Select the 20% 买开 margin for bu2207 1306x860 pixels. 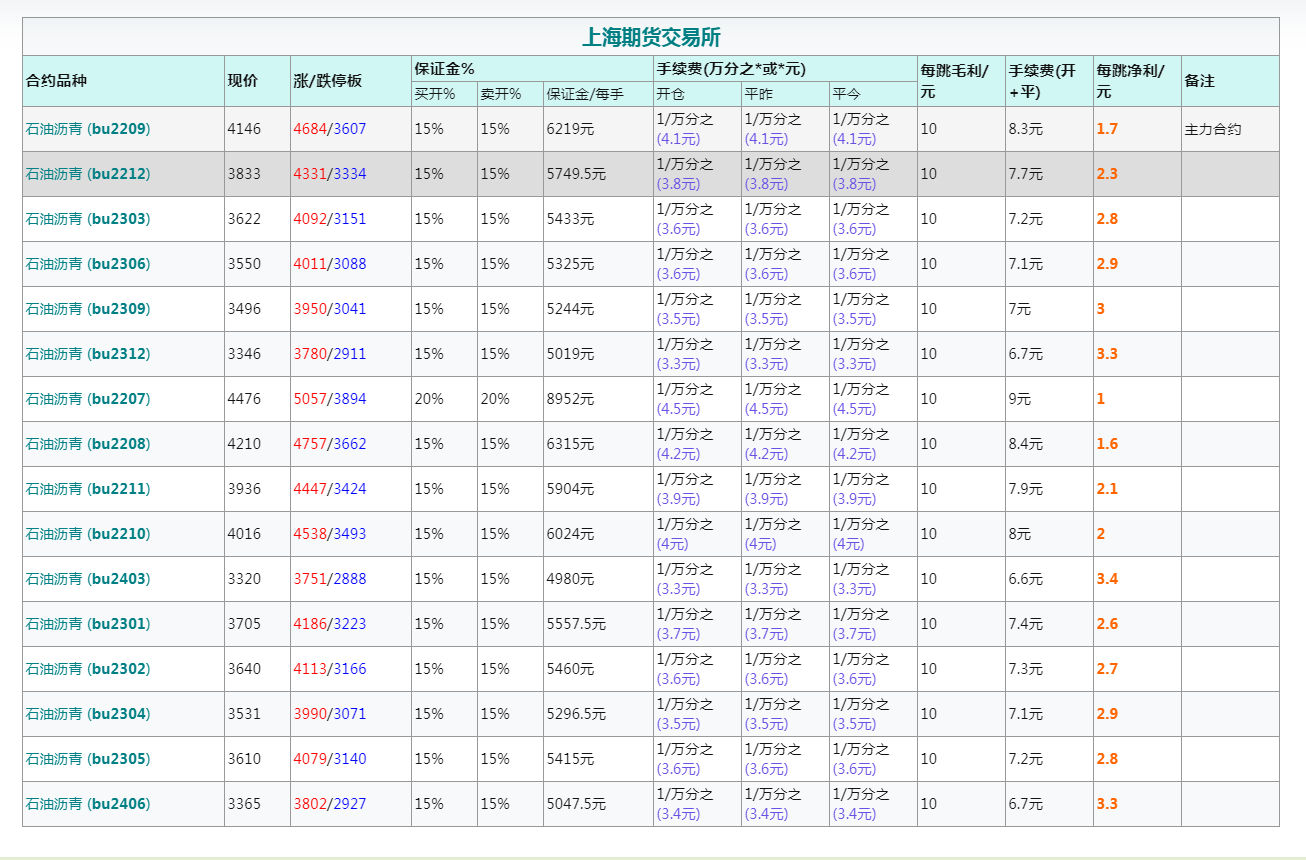[429, 399]
